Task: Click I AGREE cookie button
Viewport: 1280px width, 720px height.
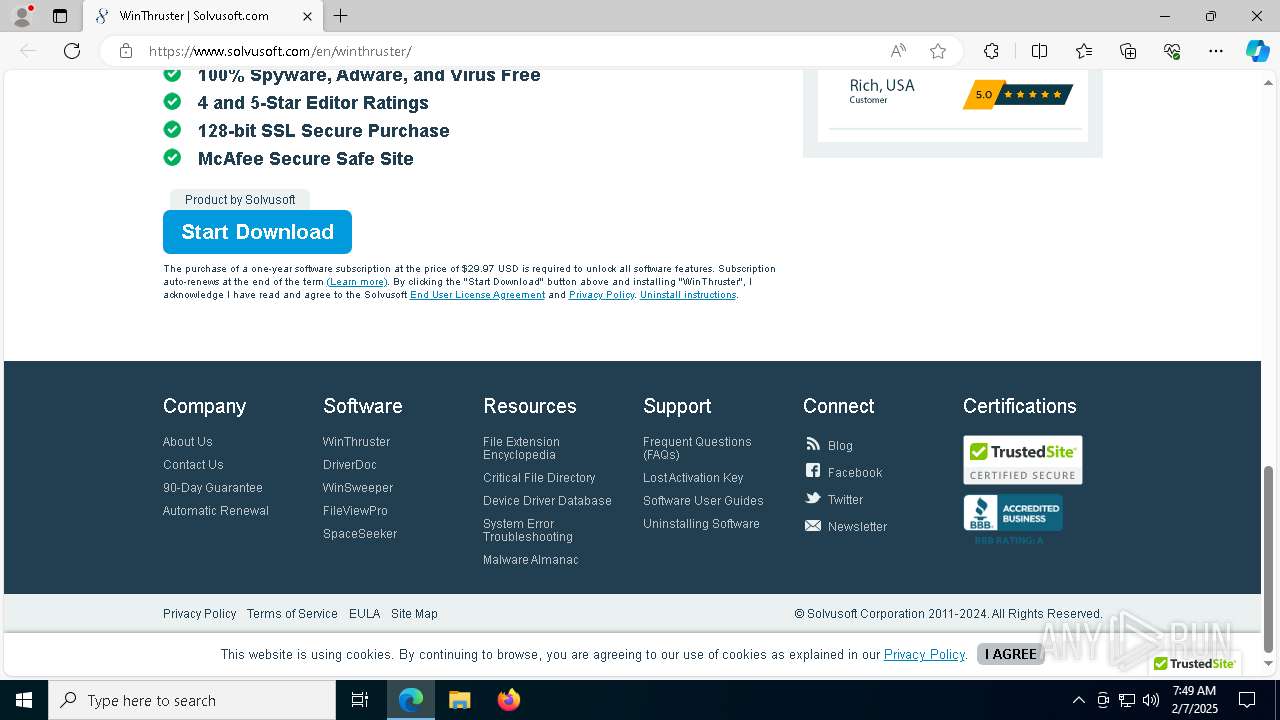Action: pyautogui.click(x=1010, y=654)
